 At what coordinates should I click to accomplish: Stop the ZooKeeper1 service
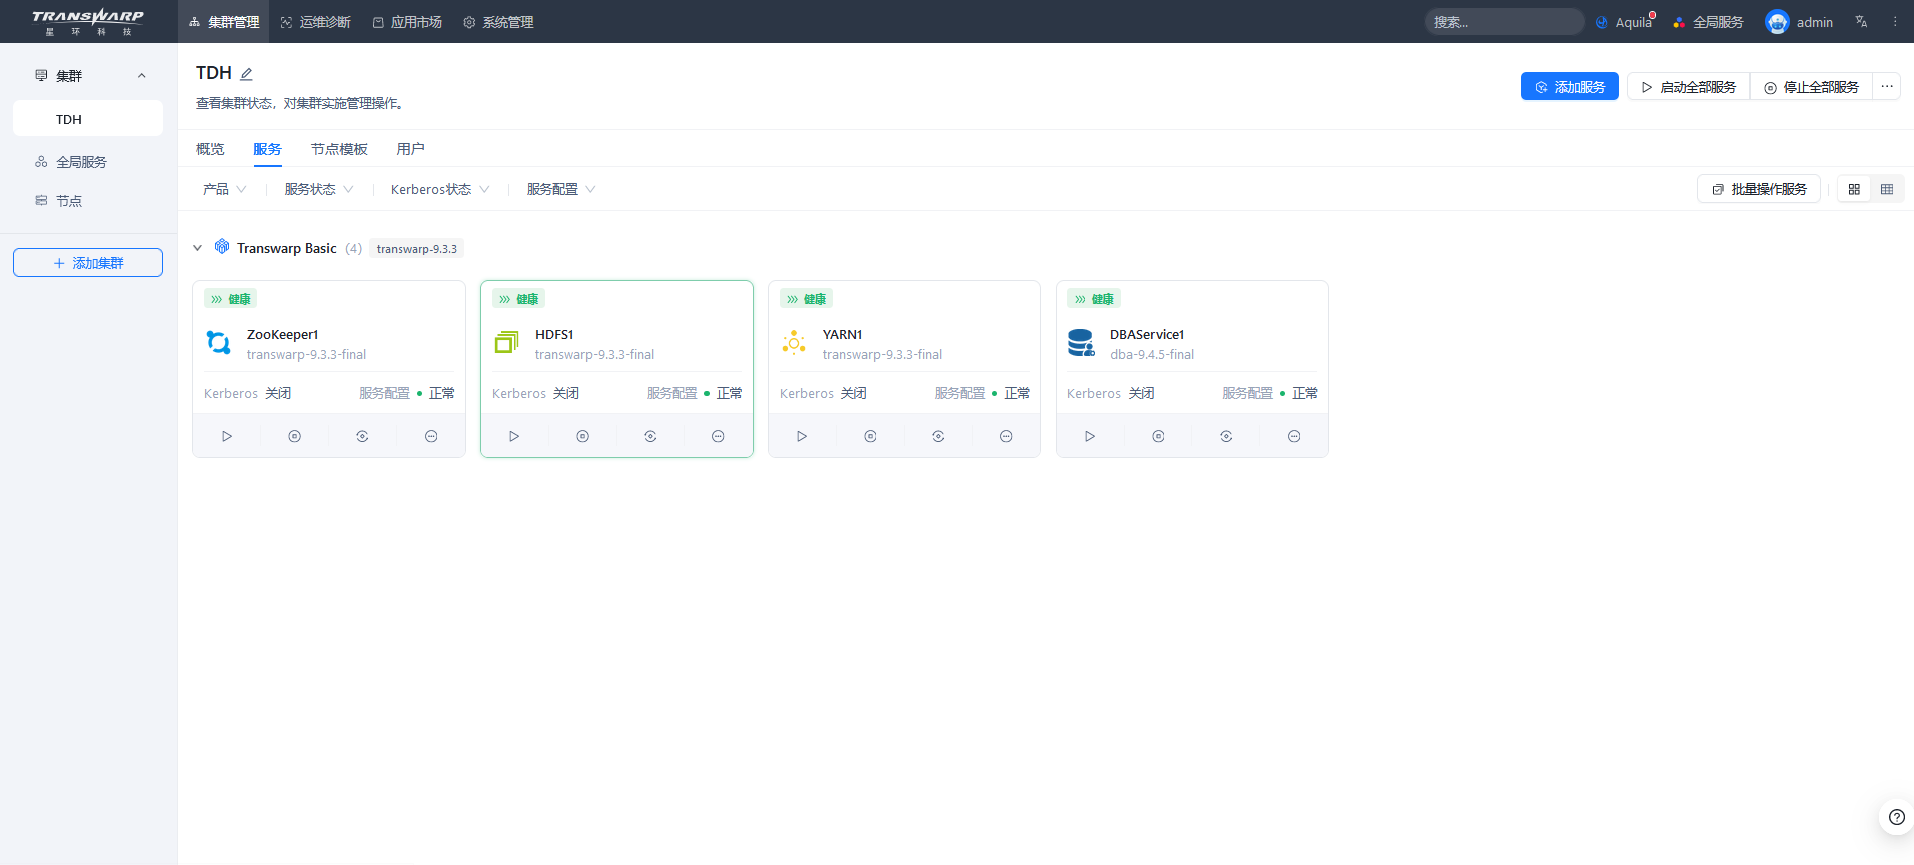point(294,436)
